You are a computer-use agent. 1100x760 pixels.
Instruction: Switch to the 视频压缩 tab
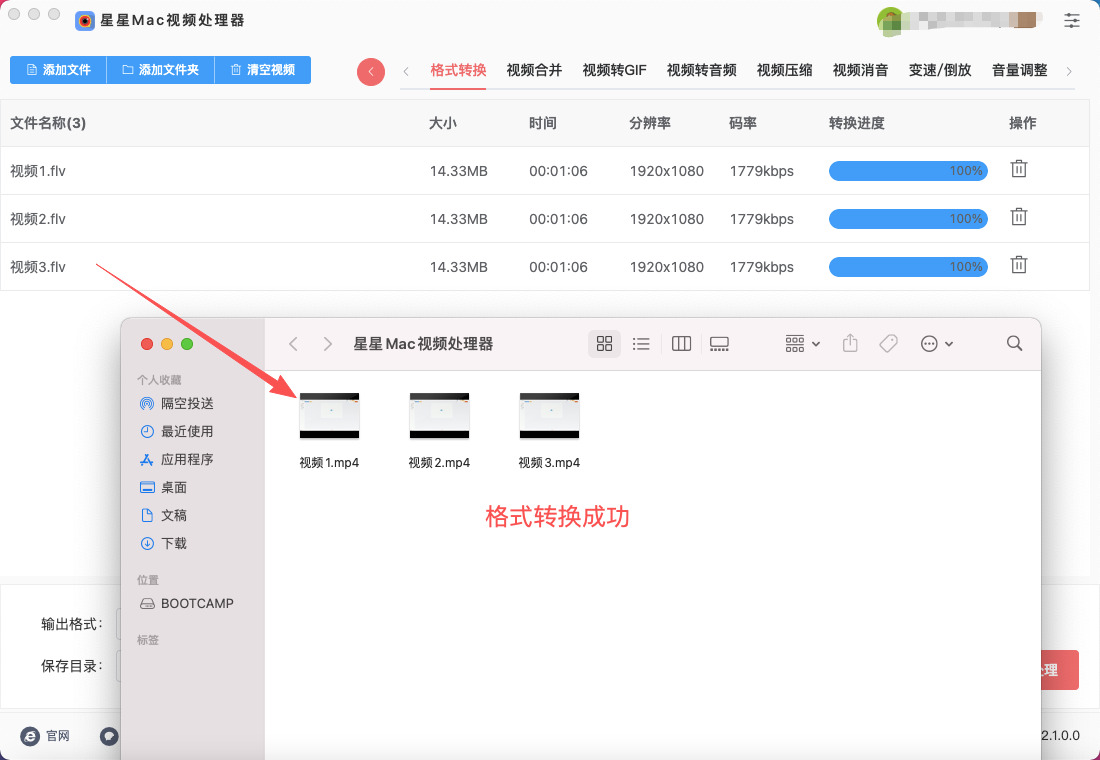(784, 70)
